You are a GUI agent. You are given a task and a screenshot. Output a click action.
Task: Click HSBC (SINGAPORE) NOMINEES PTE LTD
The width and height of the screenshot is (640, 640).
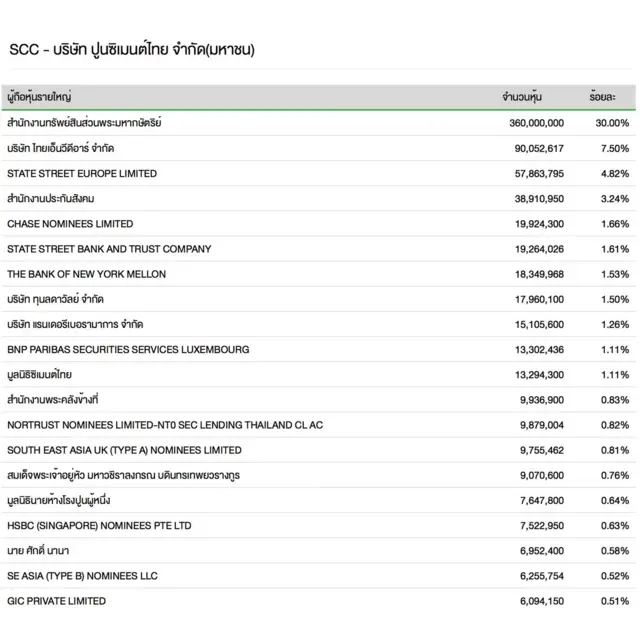(x=99, y=526)
